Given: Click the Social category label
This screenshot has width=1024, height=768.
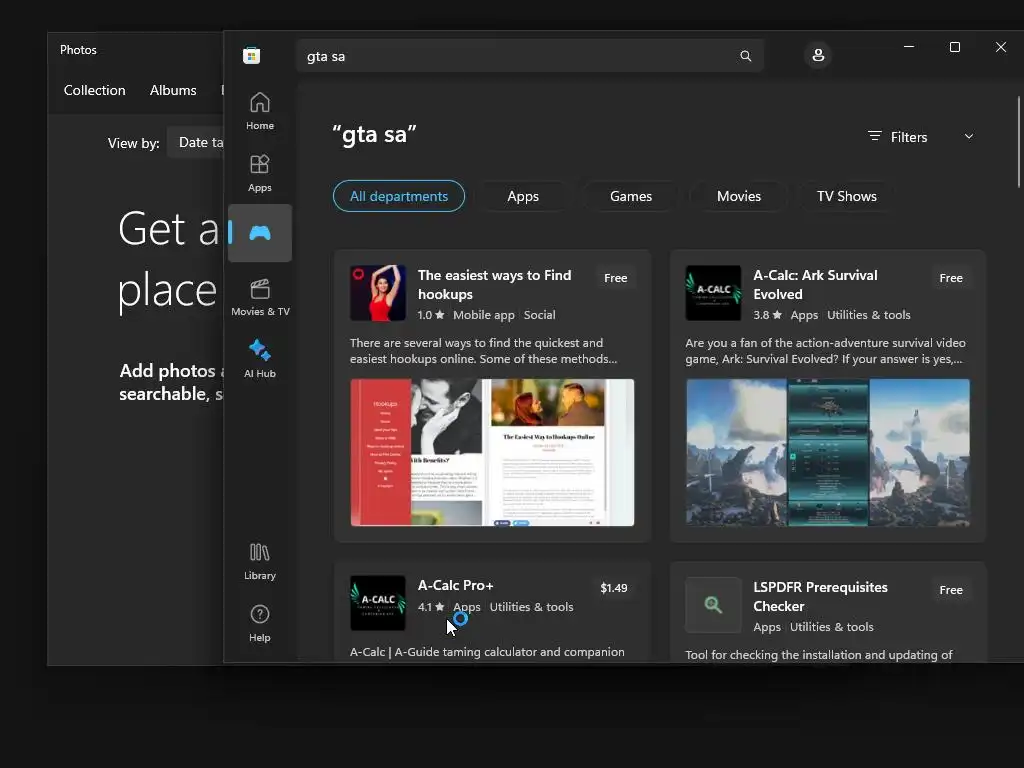Looking at the screenshot, I should 539,315.
